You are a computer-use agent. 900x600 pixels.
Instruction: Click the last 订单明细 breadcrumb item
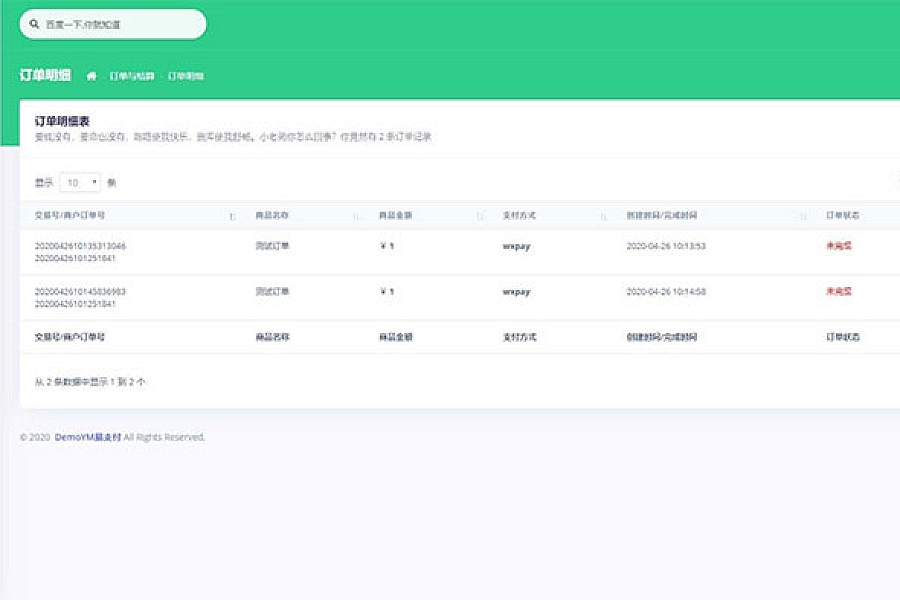tap(186, 76)
